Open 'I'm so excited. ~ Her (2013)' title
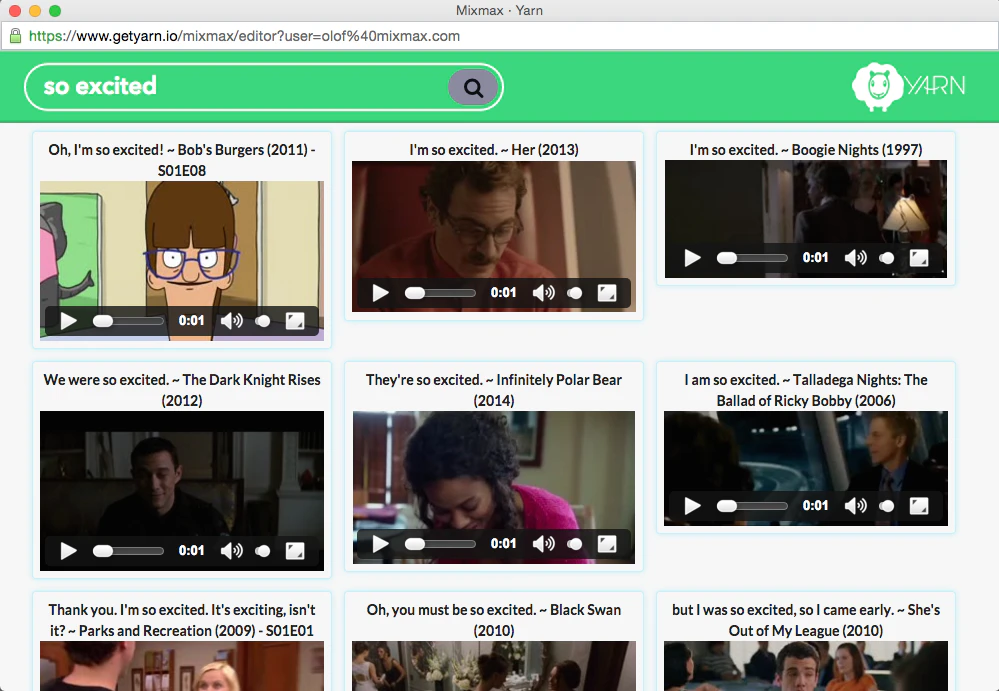999x691 pixels. point(494,150)
